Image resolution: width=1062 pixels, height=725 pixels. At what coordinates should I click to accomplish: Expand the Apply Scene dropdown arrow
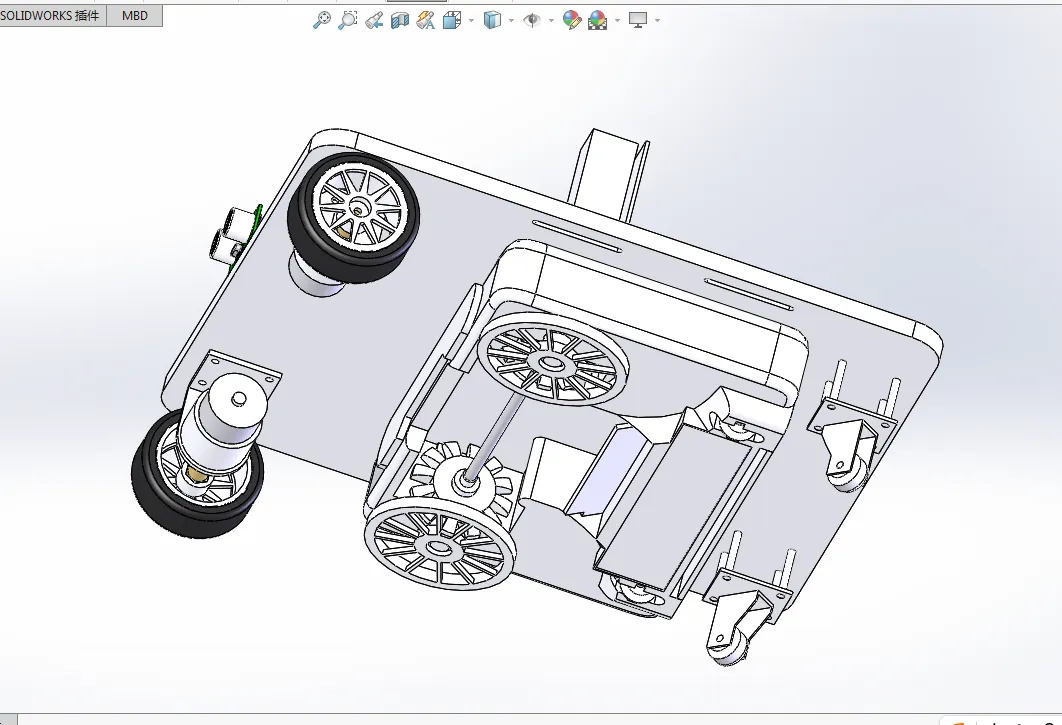(x=618, y=20)
